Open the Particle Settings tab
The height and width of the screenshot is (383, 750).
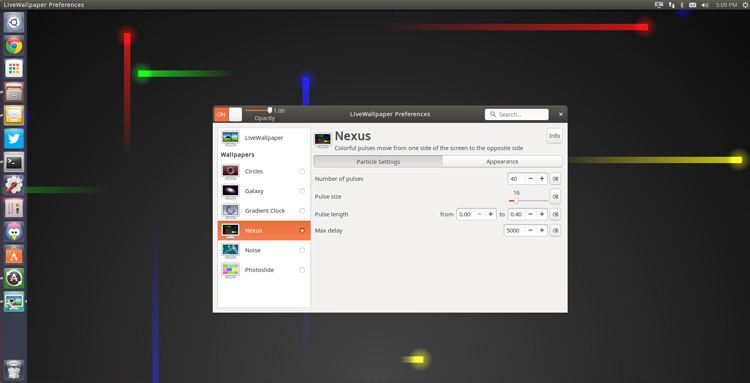point(378,162)
